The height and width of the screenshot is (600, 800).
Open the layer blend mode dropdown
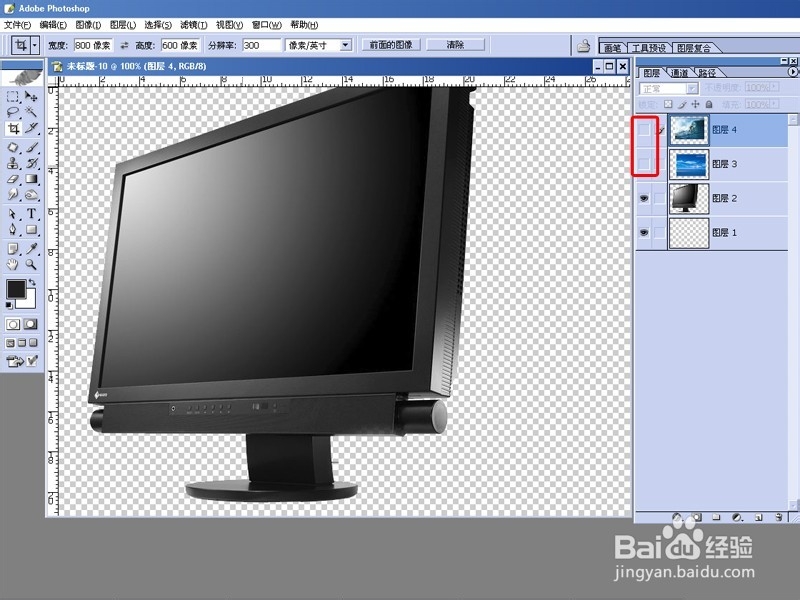click(x=667, y=89)
